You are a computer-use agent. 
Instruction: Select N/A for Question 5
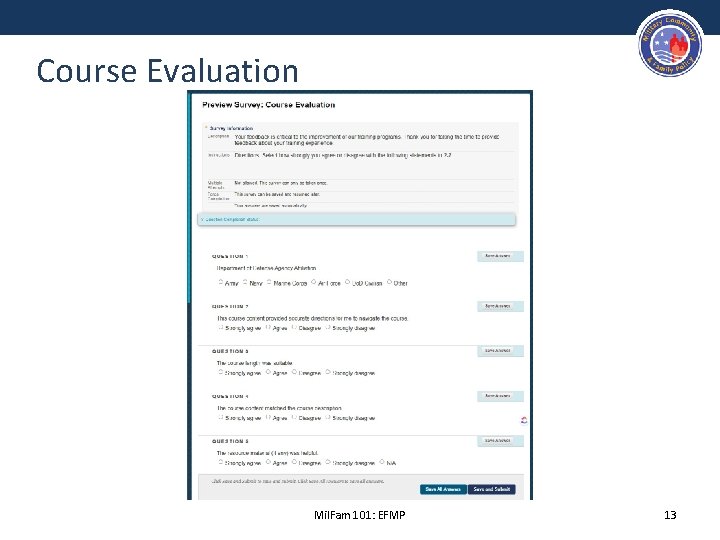[x=382, y=462]
